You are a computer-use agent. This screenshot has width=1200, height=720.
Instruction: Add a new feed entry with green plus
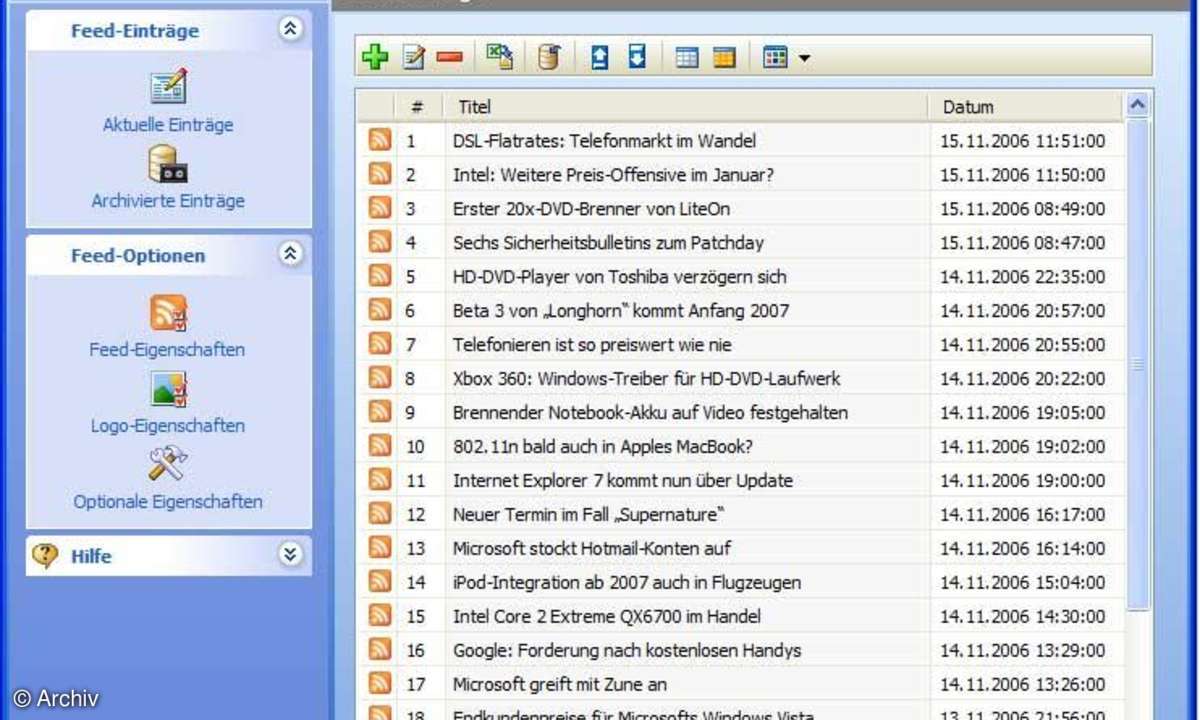tap(375, 57)
